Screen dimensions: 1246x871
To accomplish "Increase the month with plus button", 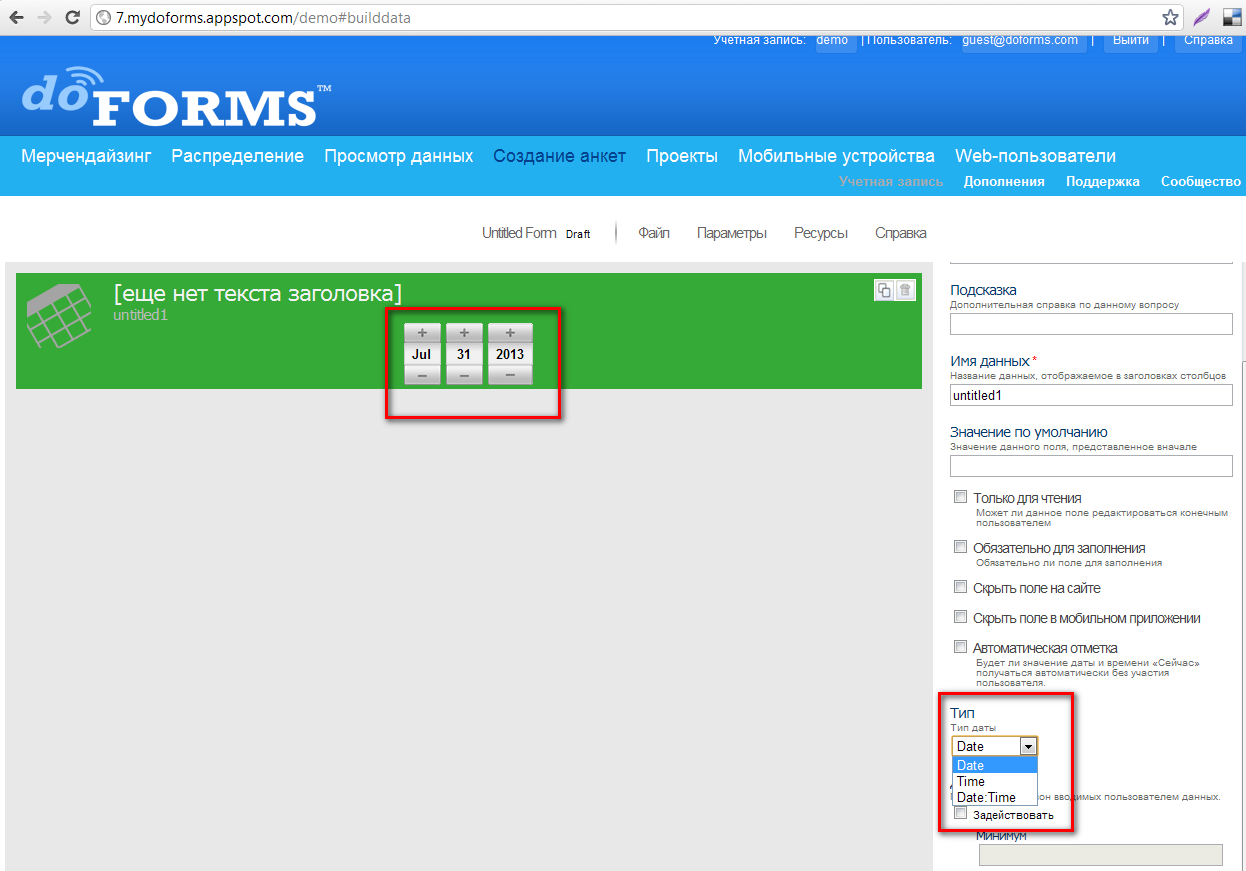I will [422, 332].
